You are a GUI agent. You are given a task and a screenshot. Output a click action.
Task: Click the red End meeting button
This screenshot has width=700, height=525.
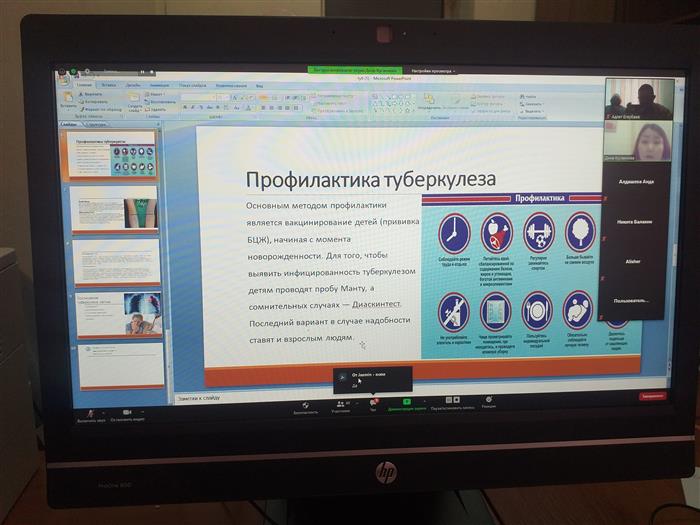[x=652, y=396]
